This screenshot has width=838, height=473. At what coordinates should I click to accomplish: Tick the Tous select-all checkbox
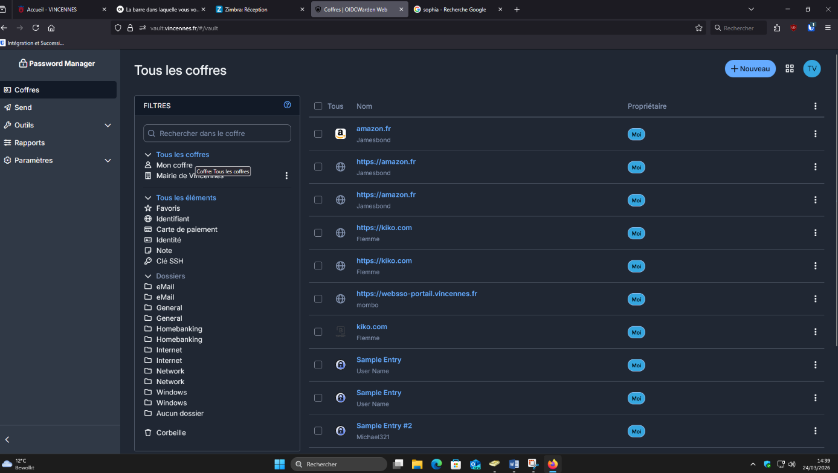click(318, 106)
